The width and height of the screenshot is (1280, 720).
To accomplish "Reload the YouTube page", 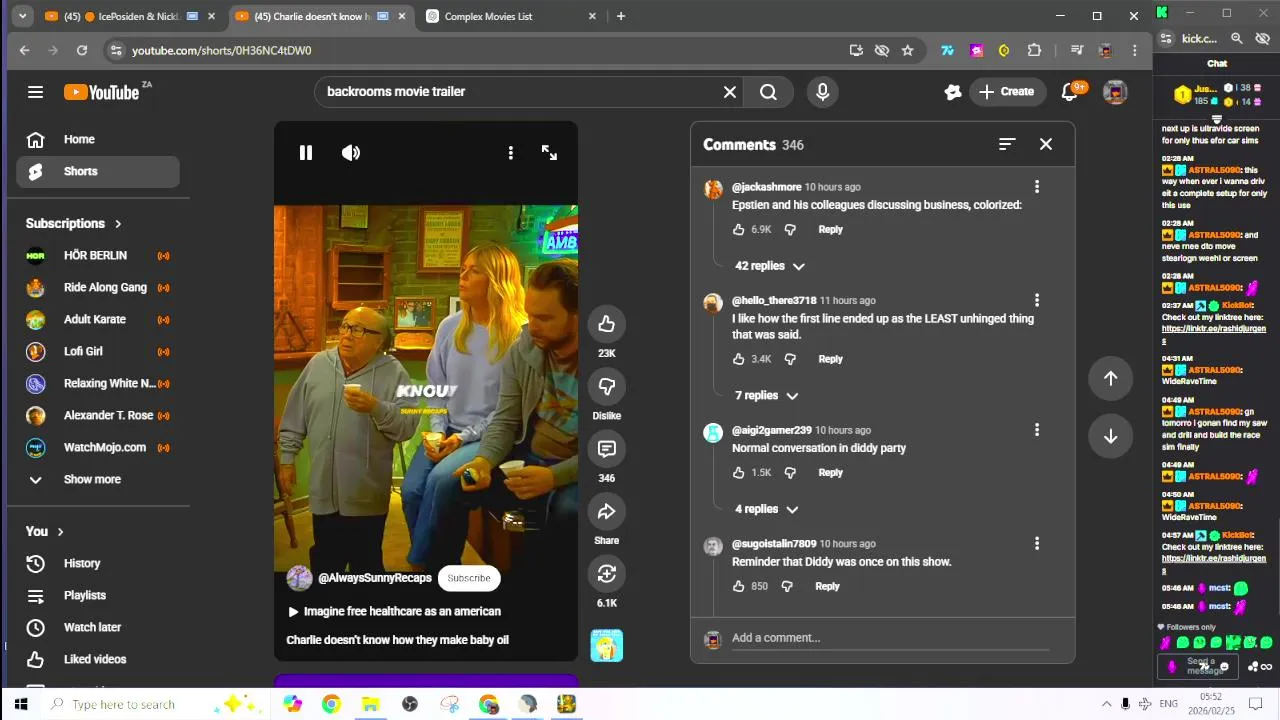I will point(82,50).
